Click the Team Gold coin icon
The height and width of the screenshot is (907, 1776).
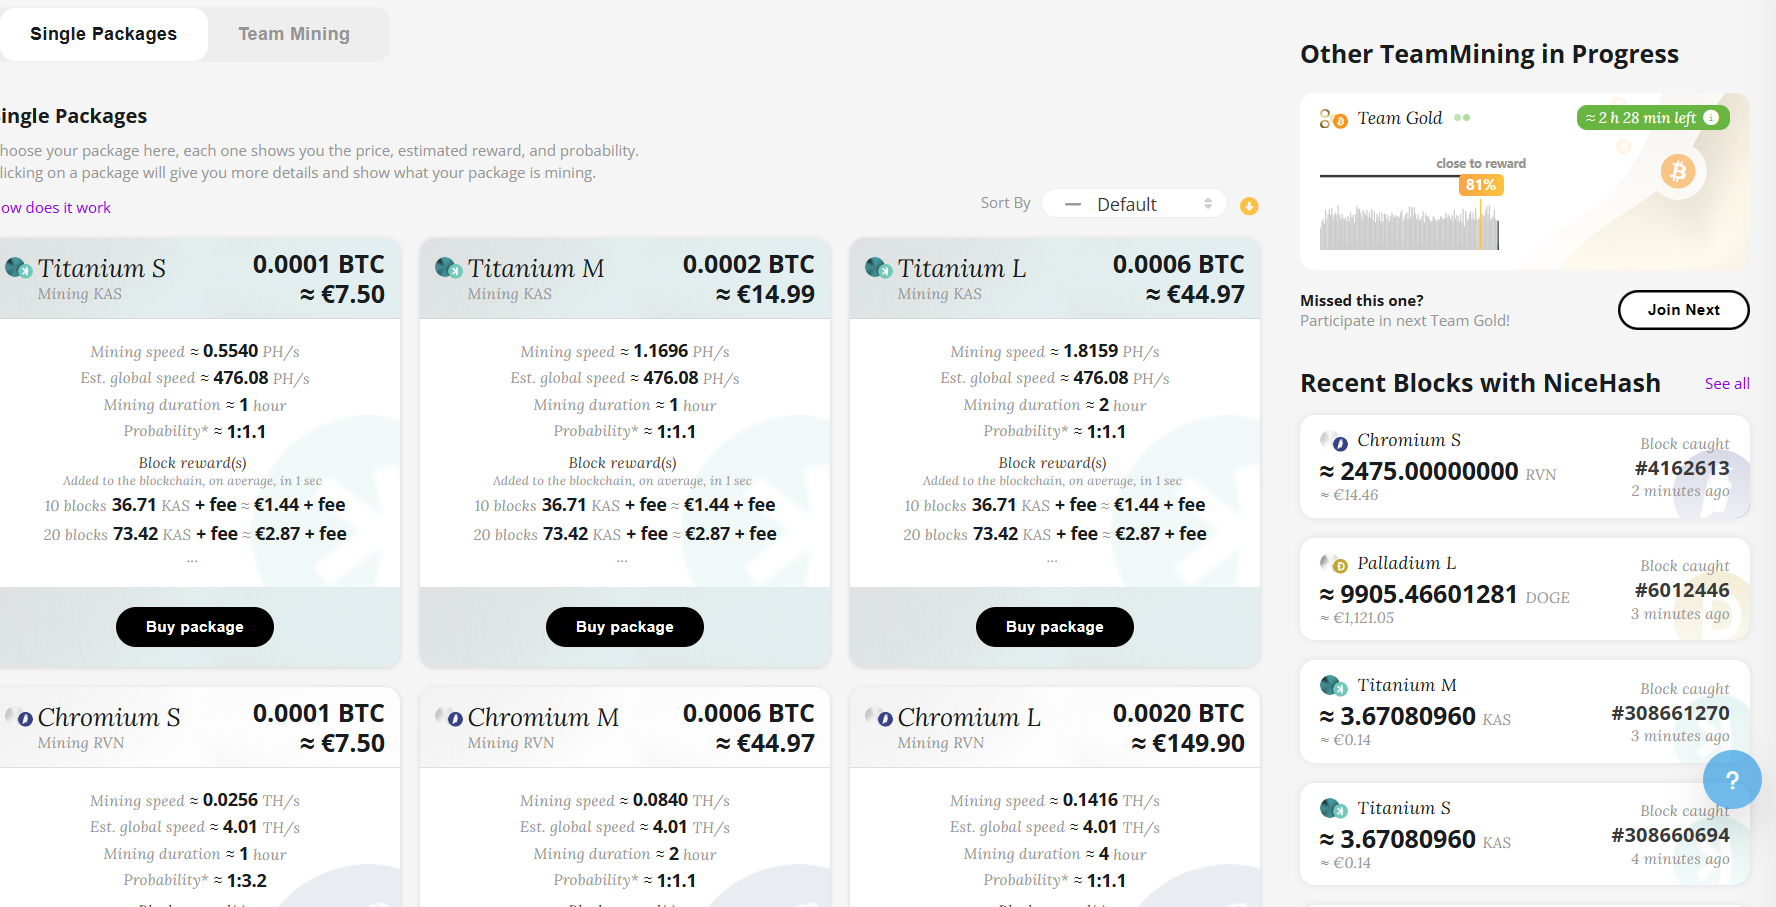pos(1332,119)
